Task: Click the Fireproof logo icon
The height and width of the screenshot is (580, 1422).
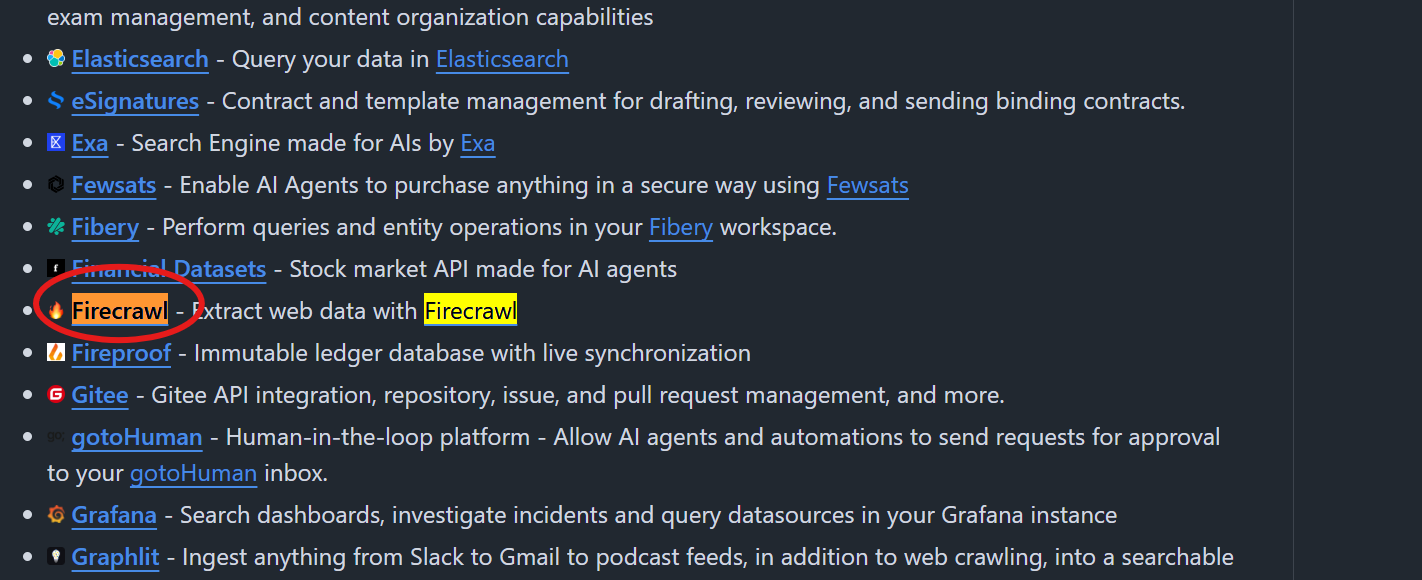Action: pos(56,352)
